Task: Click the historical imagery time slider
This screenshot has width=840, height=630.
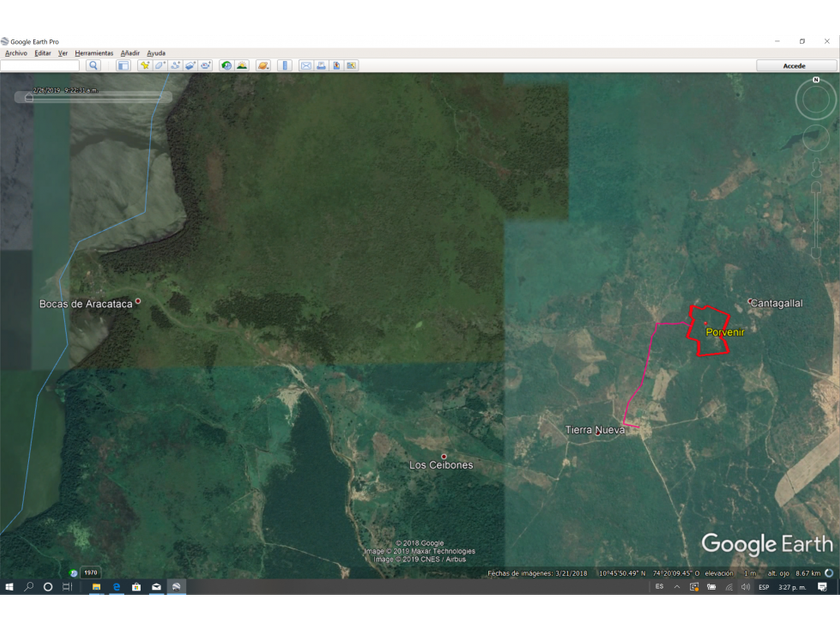Action: tap(95, 98)
